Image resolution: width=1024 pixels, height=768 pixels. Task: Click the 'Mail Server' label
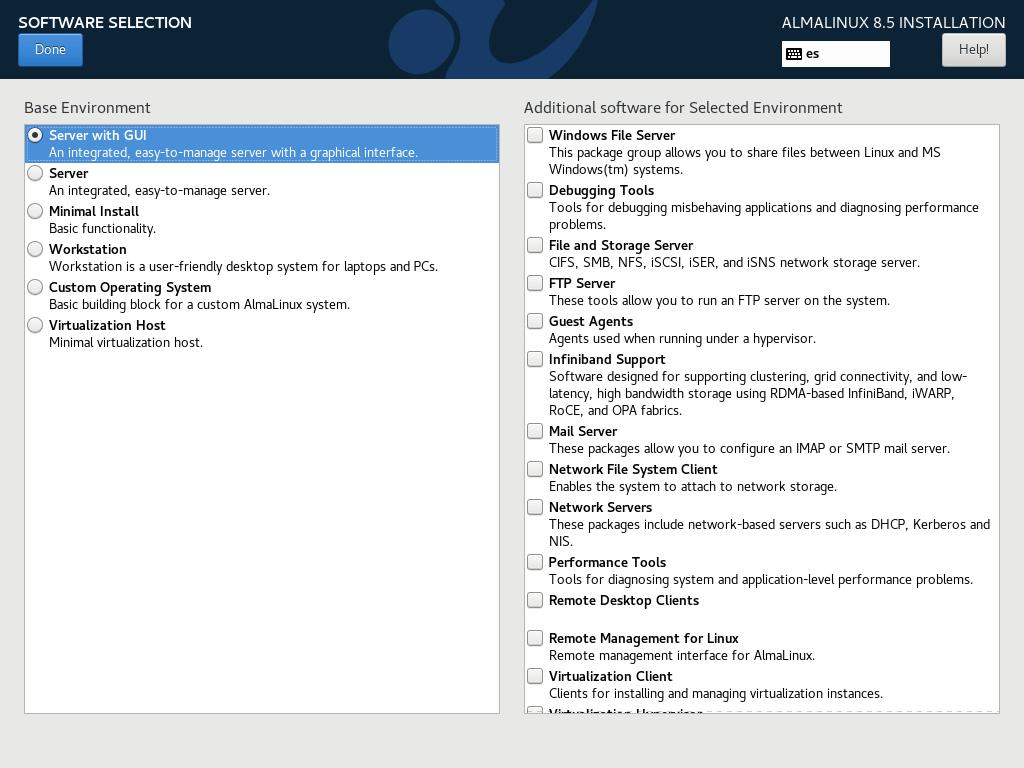(583, 431)
